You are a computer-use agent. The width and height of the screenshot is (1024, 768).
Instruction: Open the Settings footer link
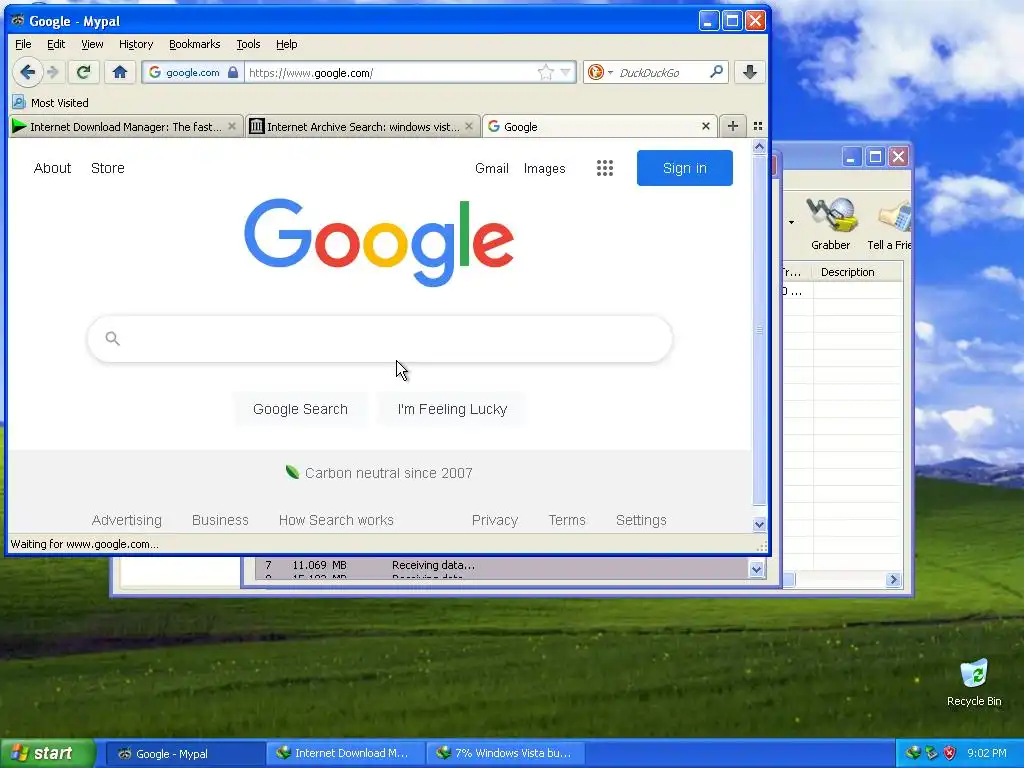tap(641, 520)
